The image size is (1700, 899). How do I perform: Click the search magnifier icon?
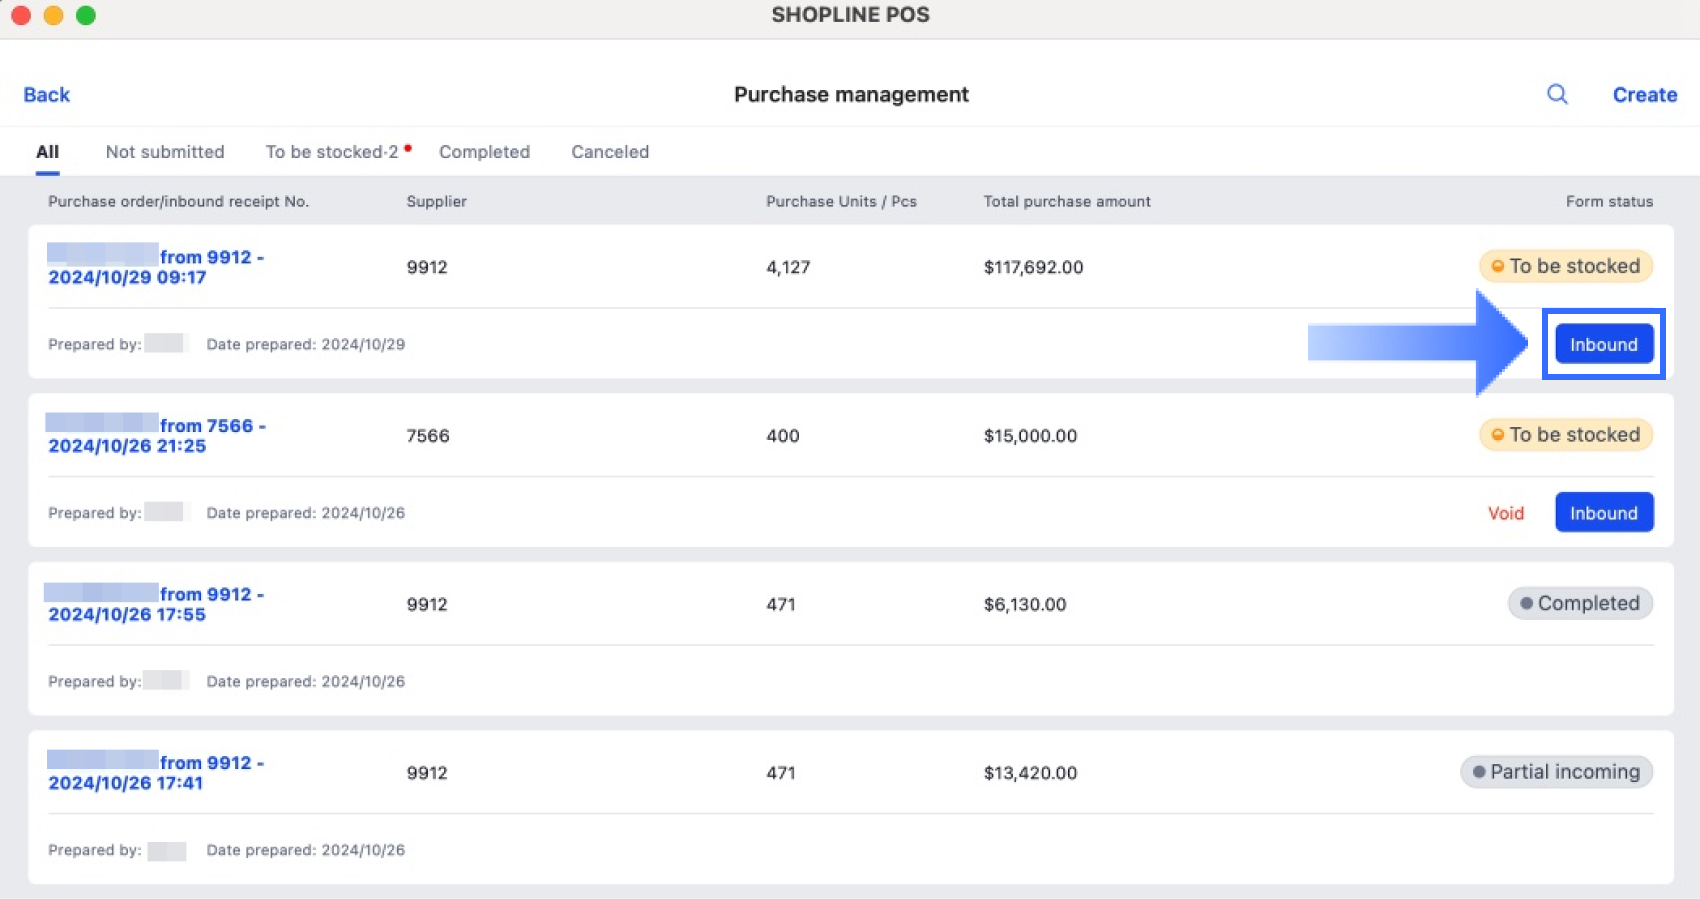click(x=1557, y=94)
